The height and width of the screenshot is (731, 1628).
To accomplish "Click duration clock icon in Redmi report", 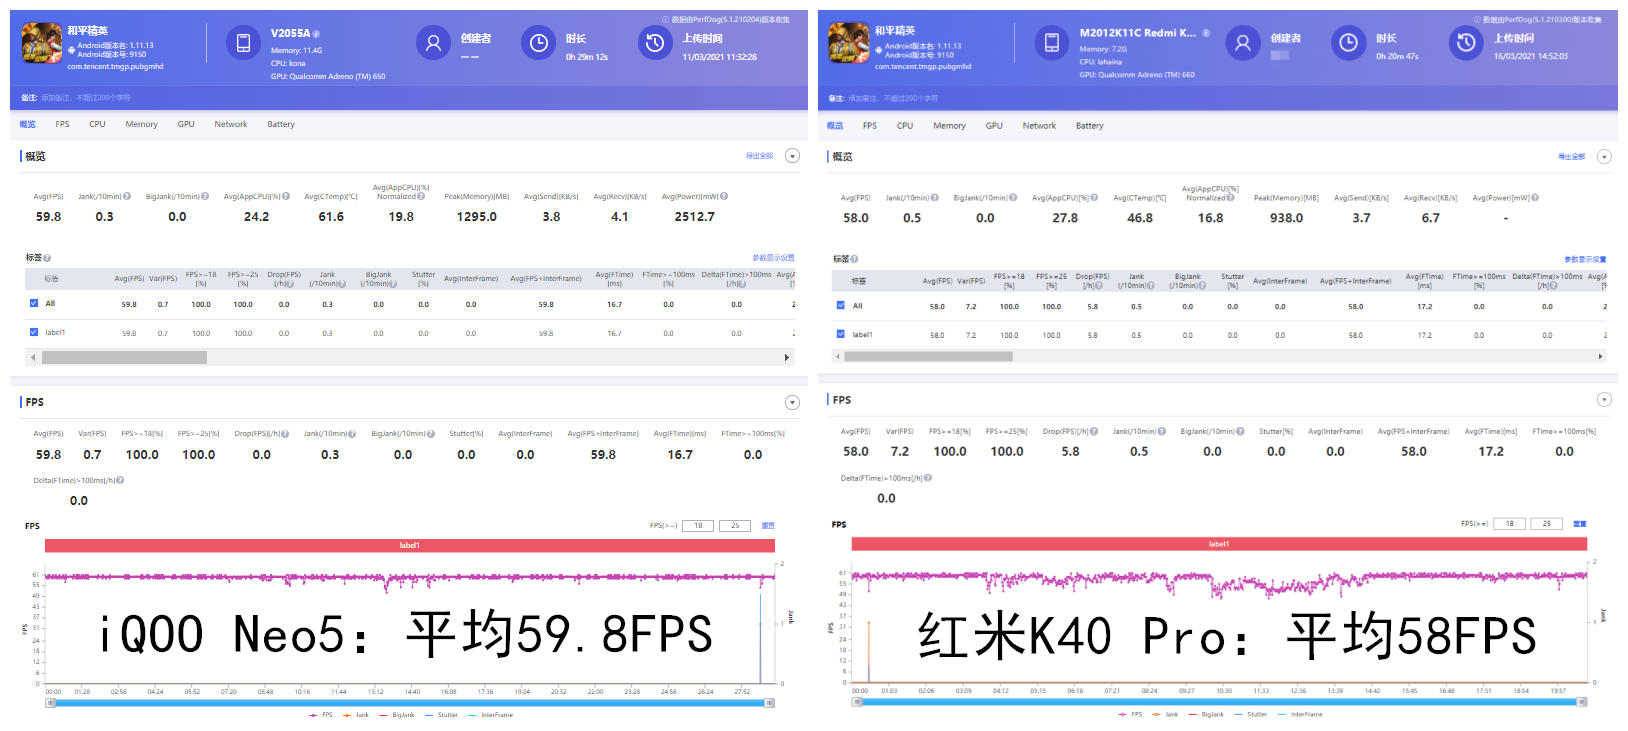I will (x=1348, y=43).
